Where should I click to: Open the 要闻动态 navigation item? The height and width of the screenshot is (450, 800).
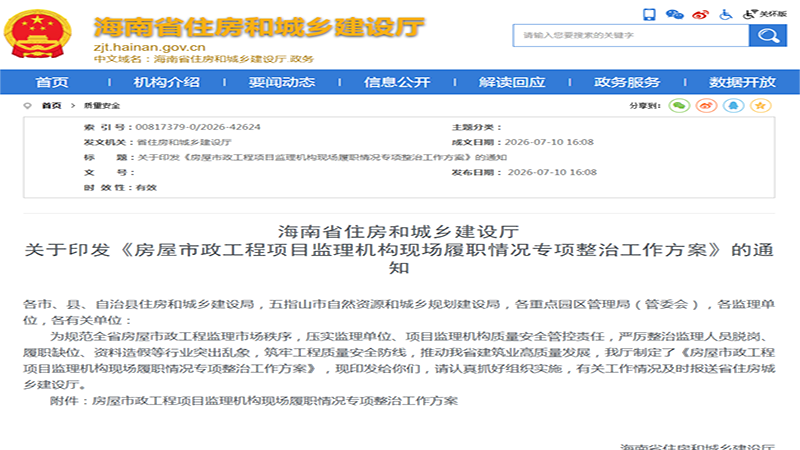click(282, 82)
